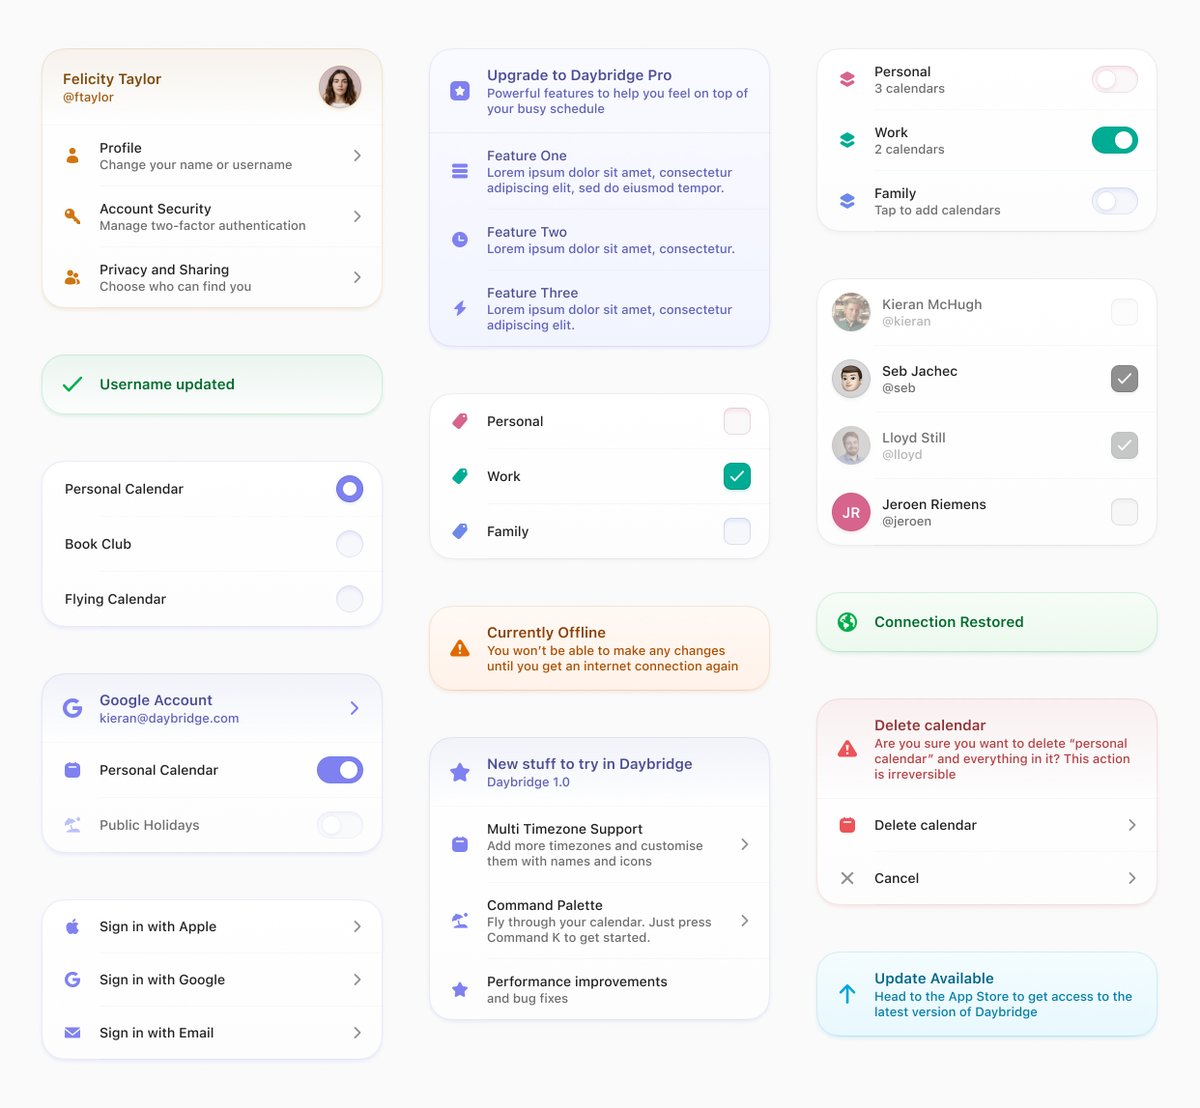
Task: Click the Public Holidays beach icon
Action: click(72, 825)
